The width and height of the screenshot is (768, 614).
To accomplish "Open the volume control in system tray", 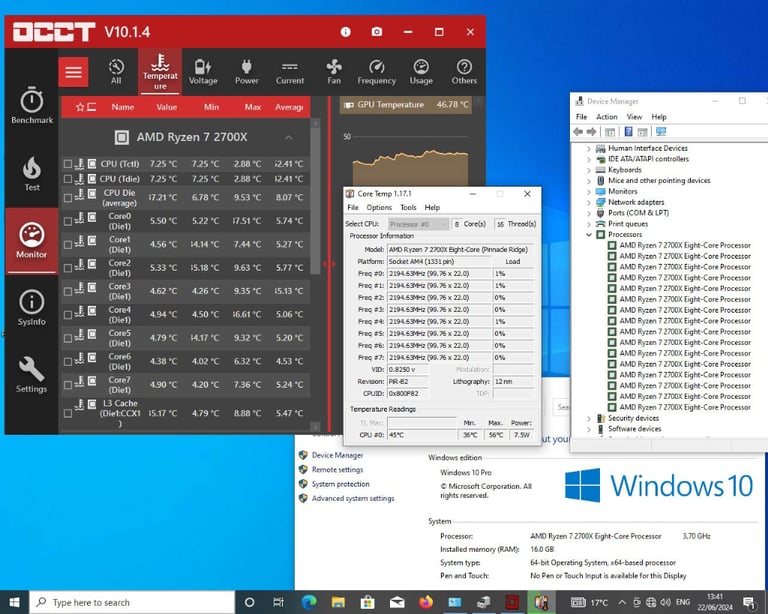I will point(665,602).
